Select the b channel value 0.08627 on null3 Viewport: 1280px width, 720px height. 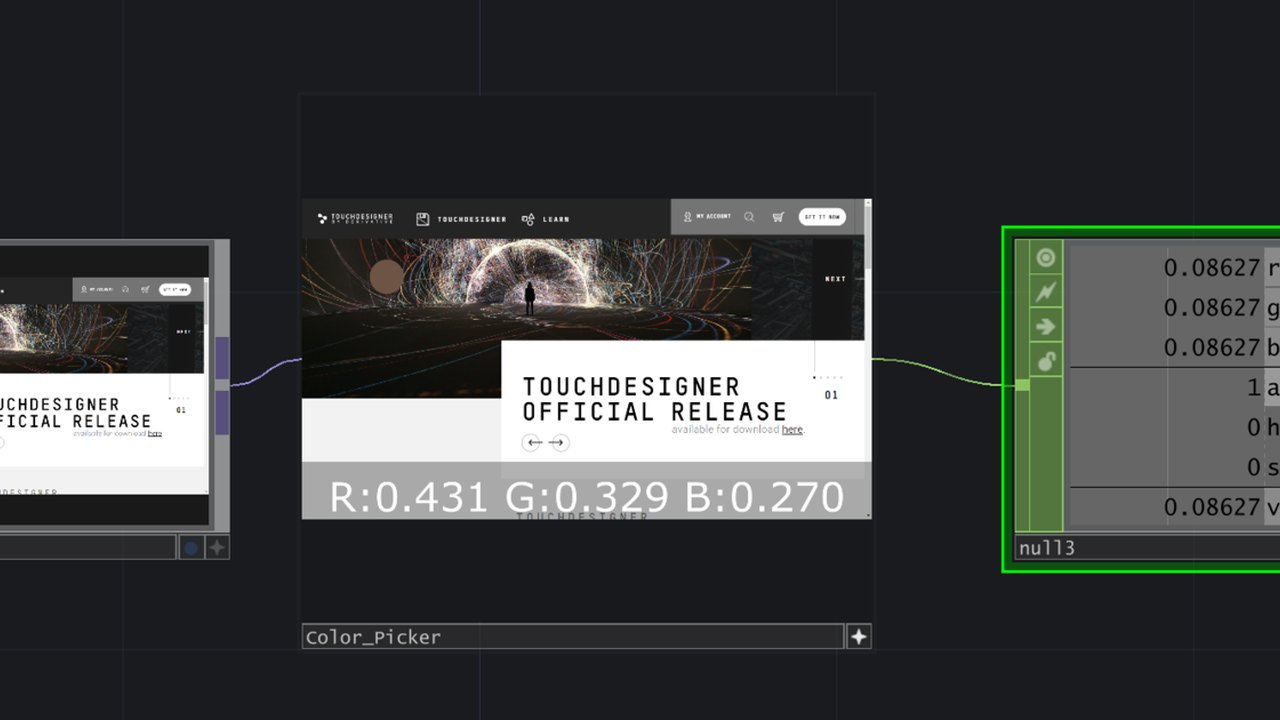point(1211,348)
